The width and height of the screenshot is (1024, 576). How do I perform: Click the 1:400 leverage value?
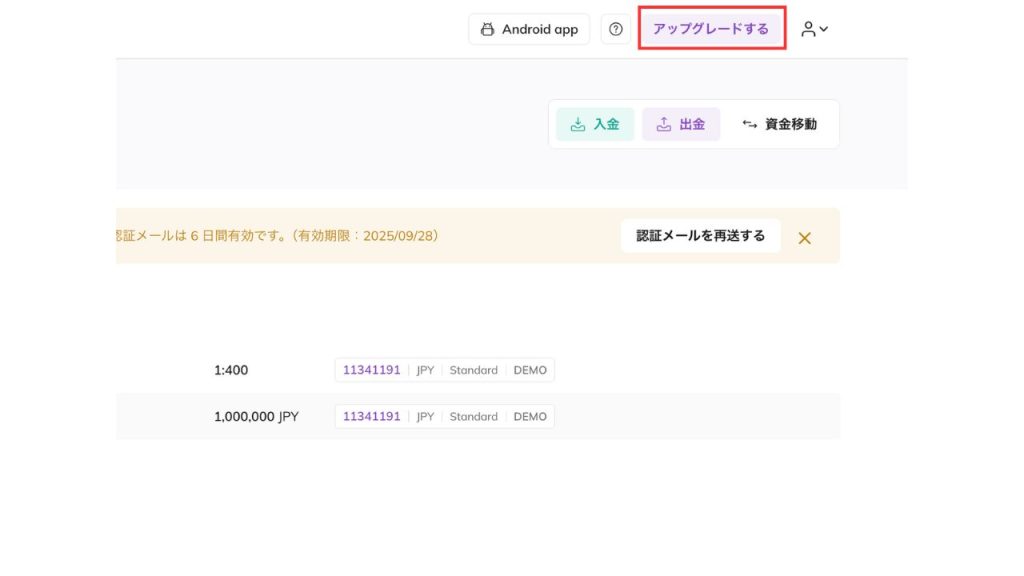tap(231, 369)
